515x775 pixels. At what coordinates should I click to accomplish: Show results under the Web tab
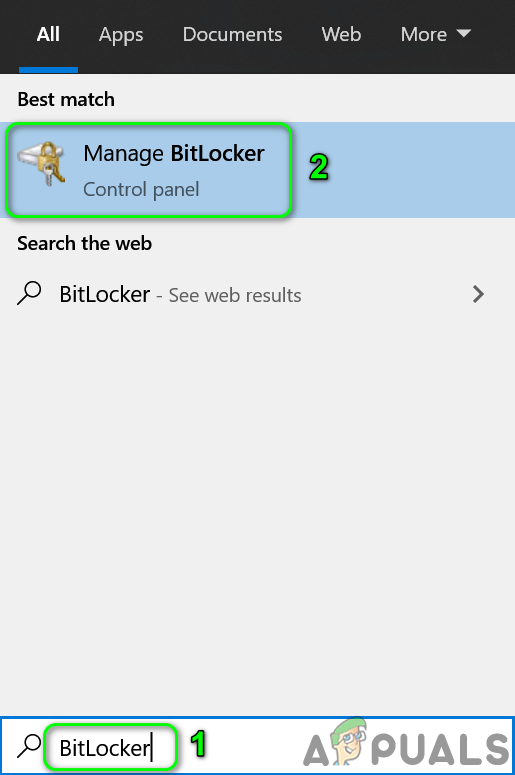341,35
